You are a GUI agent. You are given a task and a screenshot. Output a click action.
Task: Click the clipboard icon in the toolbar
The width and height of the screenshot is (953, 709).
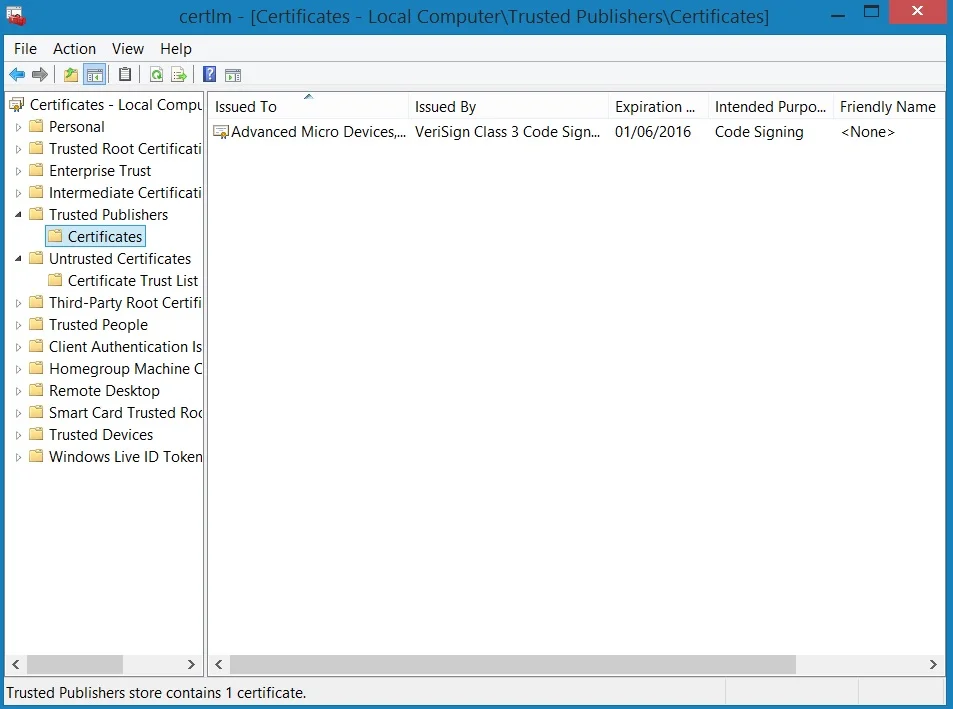click(x=125, y=75)
